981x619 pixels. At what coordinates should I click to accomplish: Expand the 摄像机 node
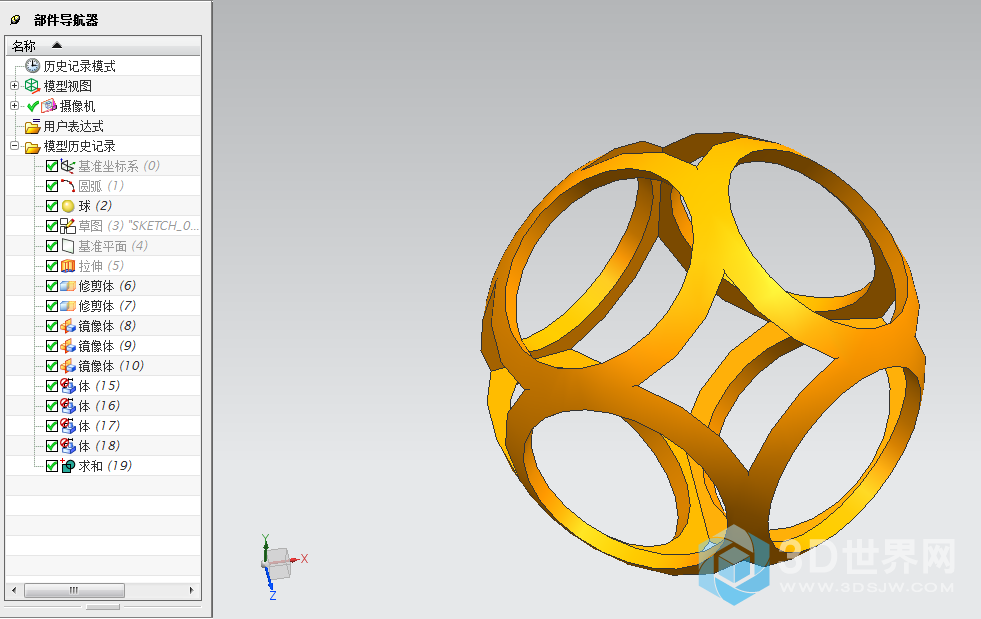pos(14,106)
